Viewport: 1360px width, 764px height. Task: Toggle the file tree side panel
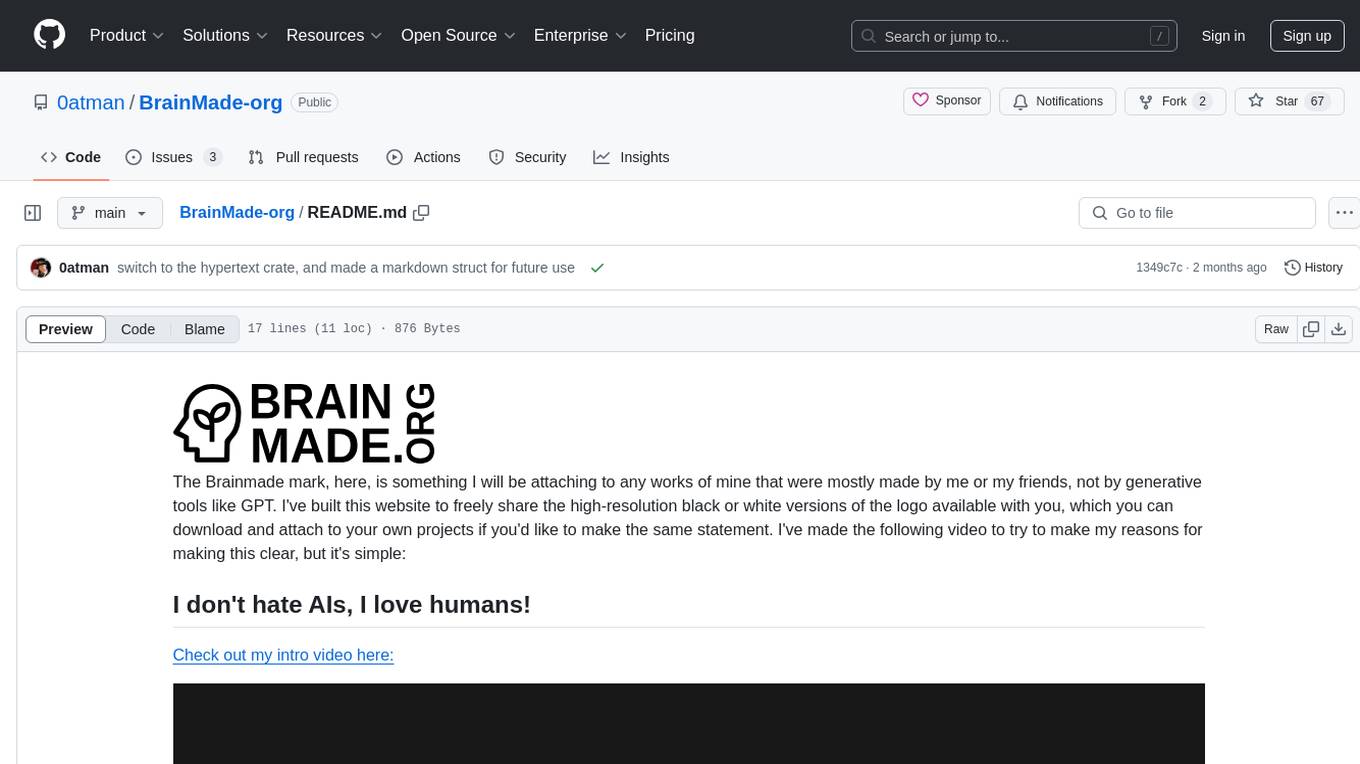point(33,213)
